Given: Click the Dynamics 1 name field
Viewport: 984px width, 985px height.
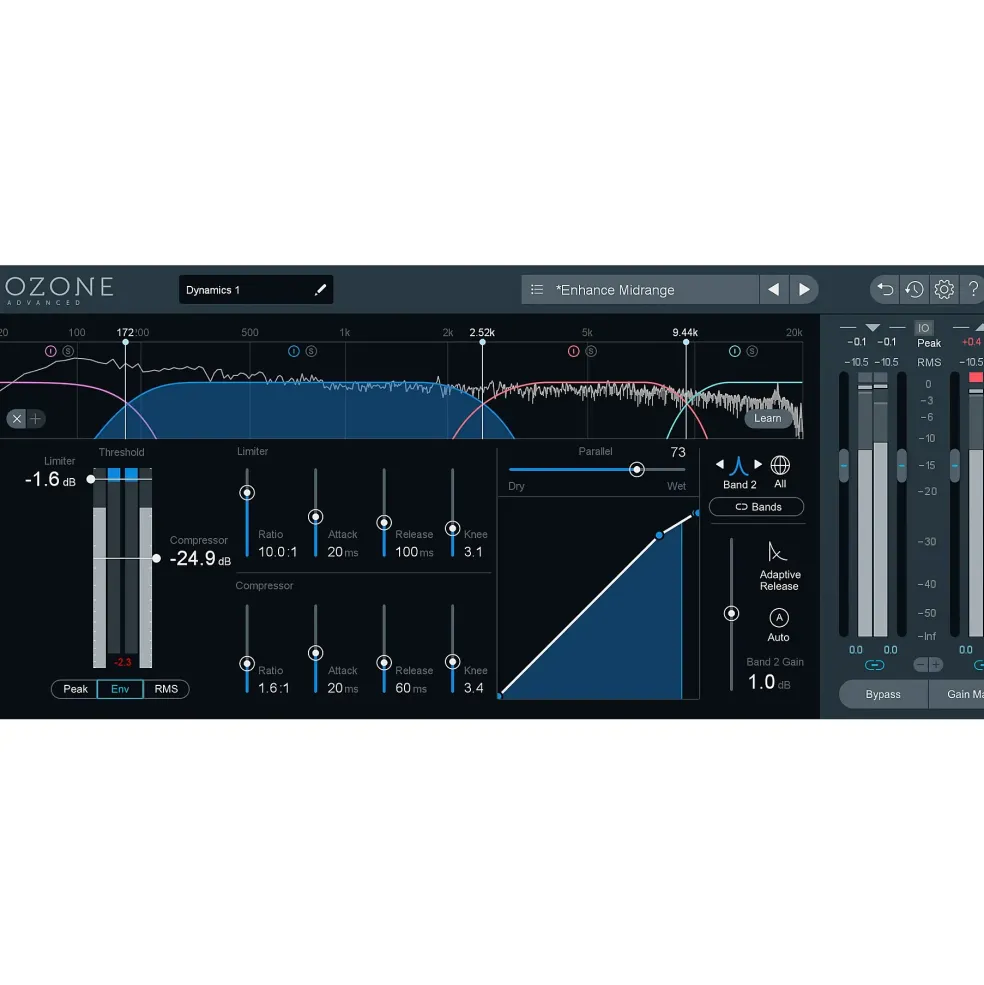Looking at the screenshot, I should point(256,290).
